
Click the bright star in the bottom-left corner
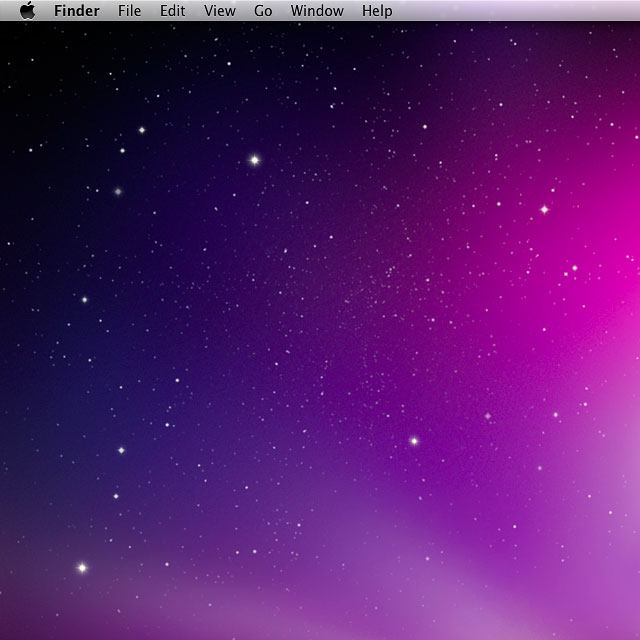[82, 568]
